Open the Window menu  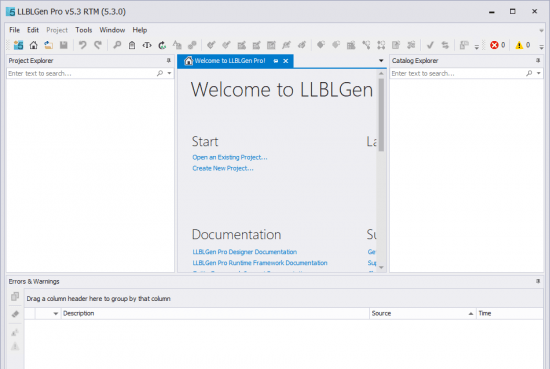tap(112, 30)
